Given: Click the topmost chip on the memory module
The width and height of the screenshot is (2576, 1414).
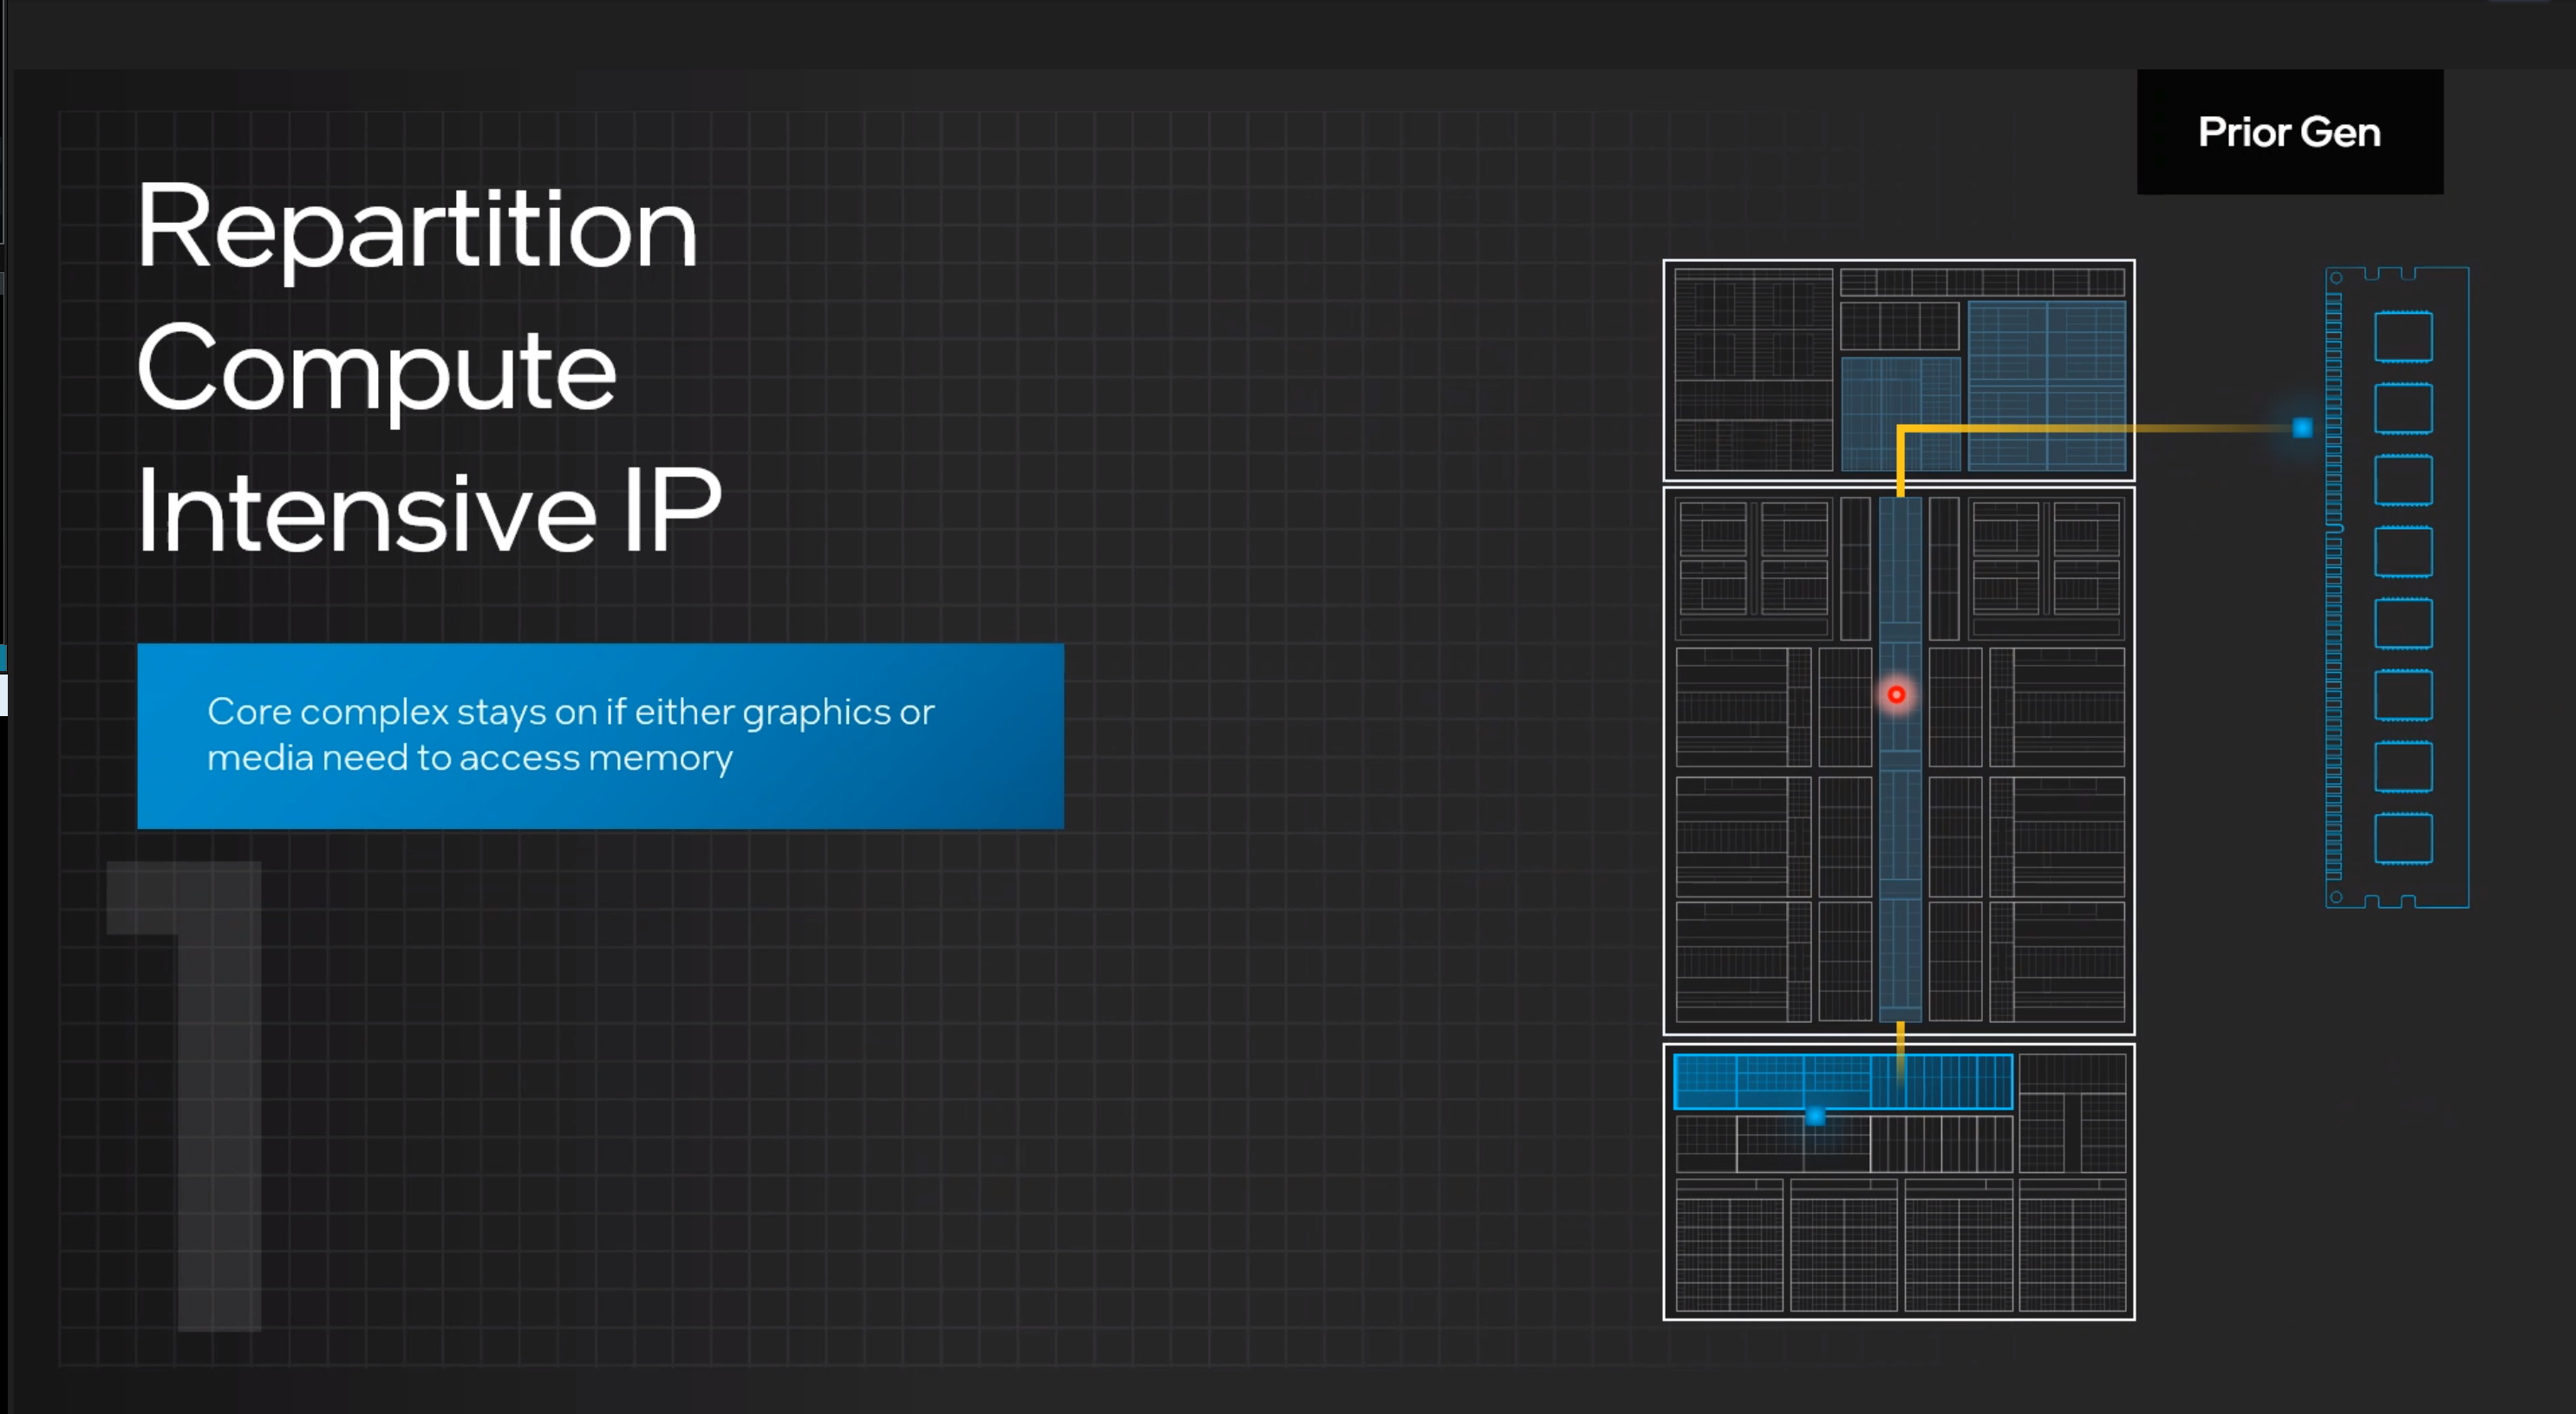Looking at the screenshot, I should point(2403,336).
